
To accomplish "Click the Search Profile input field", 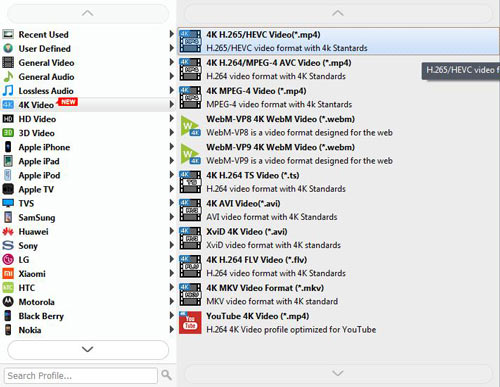I will point(81,376).
